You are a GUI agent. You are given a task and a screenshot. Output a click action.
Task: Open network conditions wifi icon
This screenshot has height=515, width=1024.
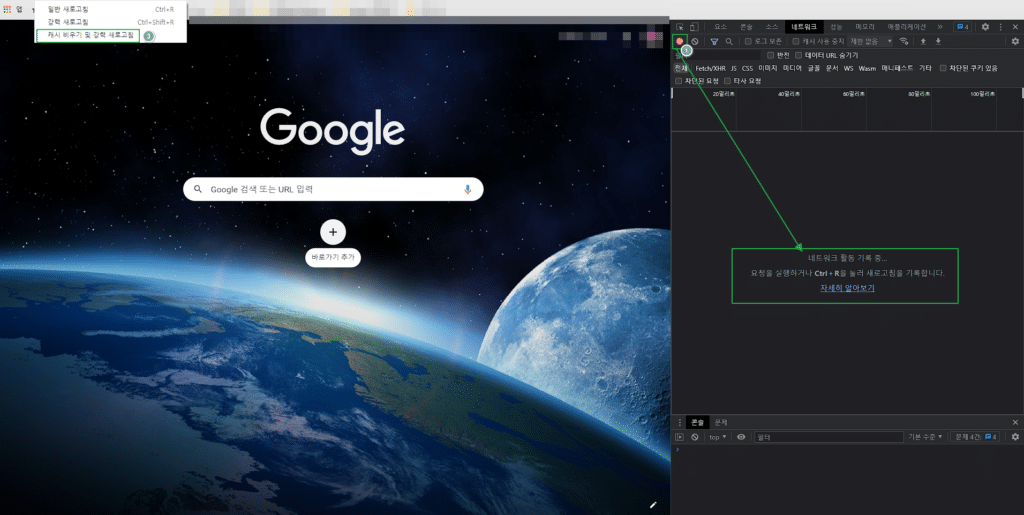pos(904,41)
